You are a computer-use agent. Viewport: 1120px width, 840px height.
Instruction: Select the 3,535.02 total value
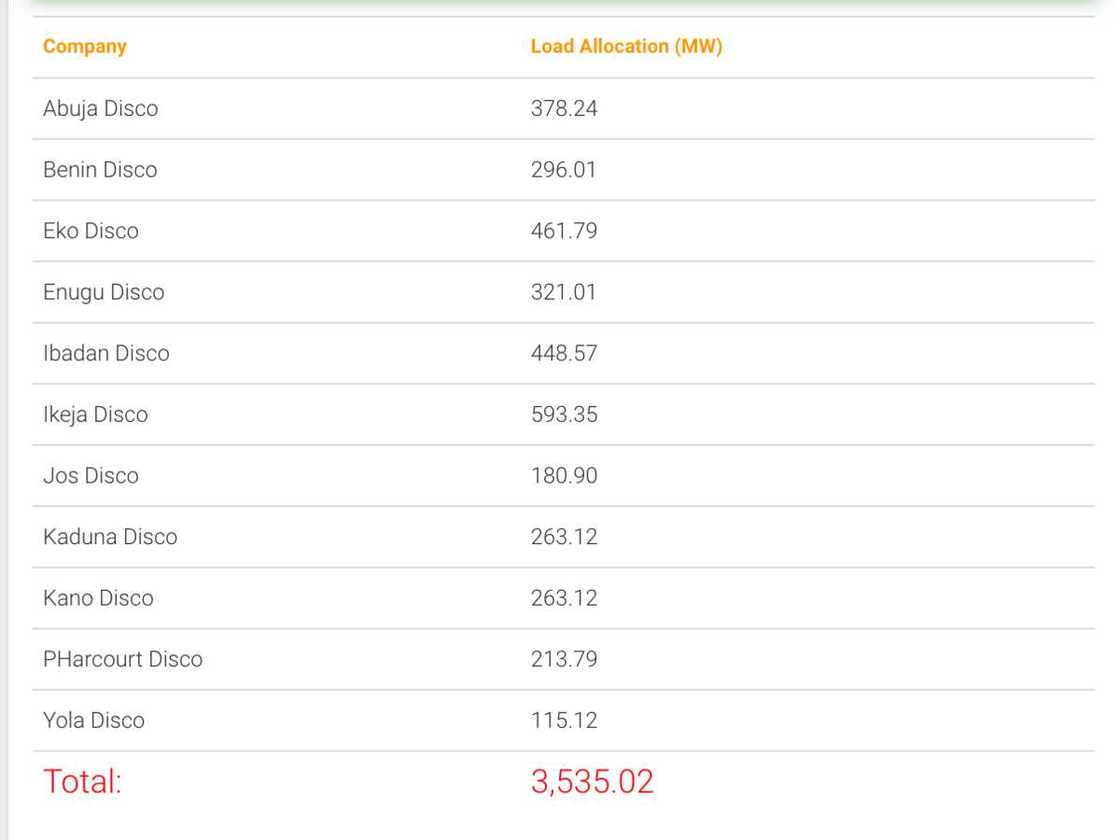592,781
